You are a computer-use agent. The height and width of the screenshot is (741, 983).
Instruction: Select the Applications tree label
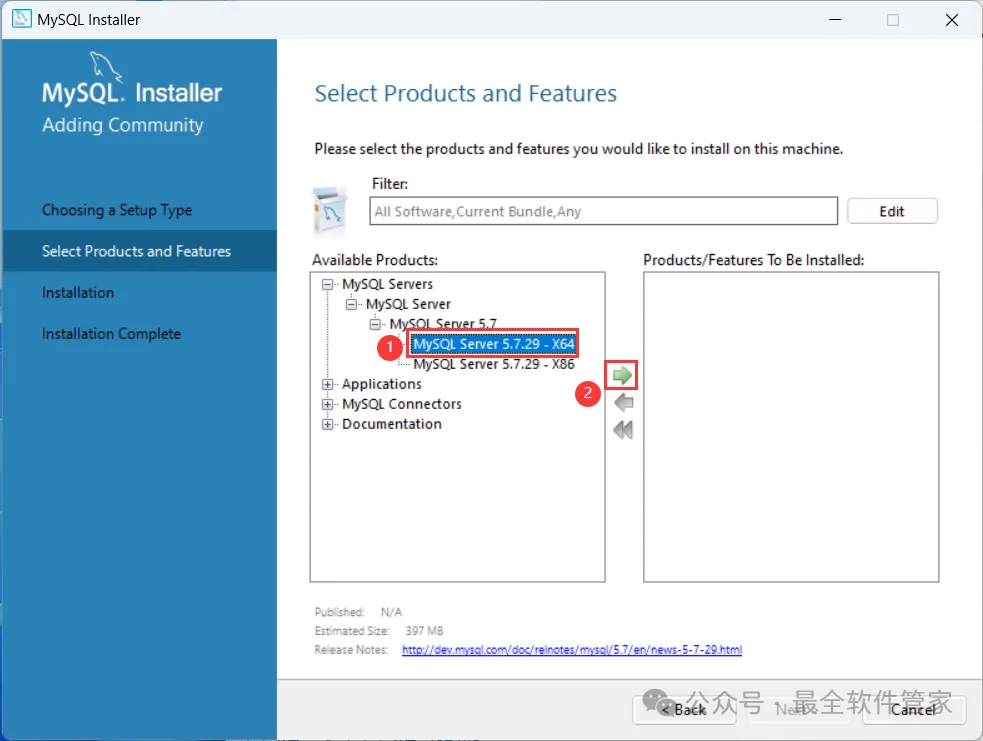[x=381, y=384]
